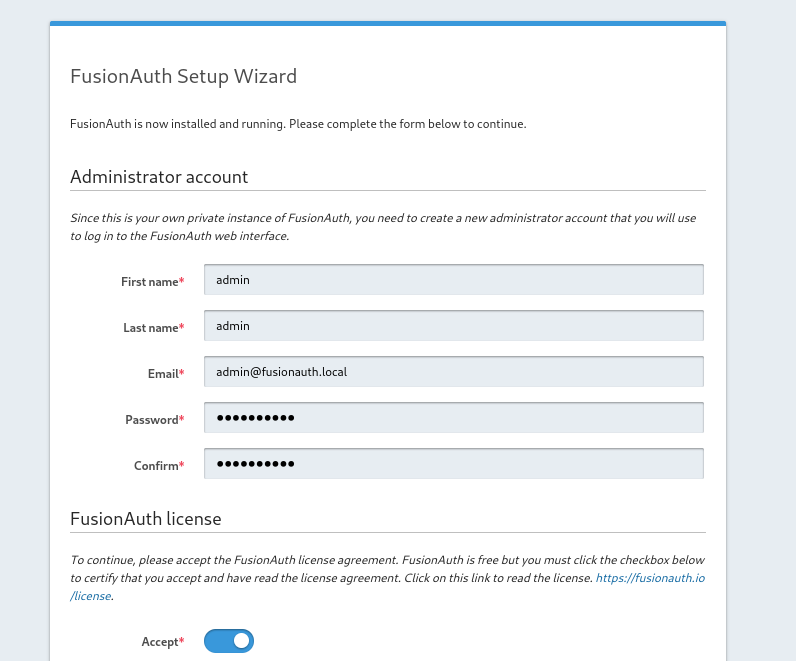Image resolution: width=796 pixels, height=661 pixels.
Task: Click the FusionAuth license section heading
Action: point(146,519)
